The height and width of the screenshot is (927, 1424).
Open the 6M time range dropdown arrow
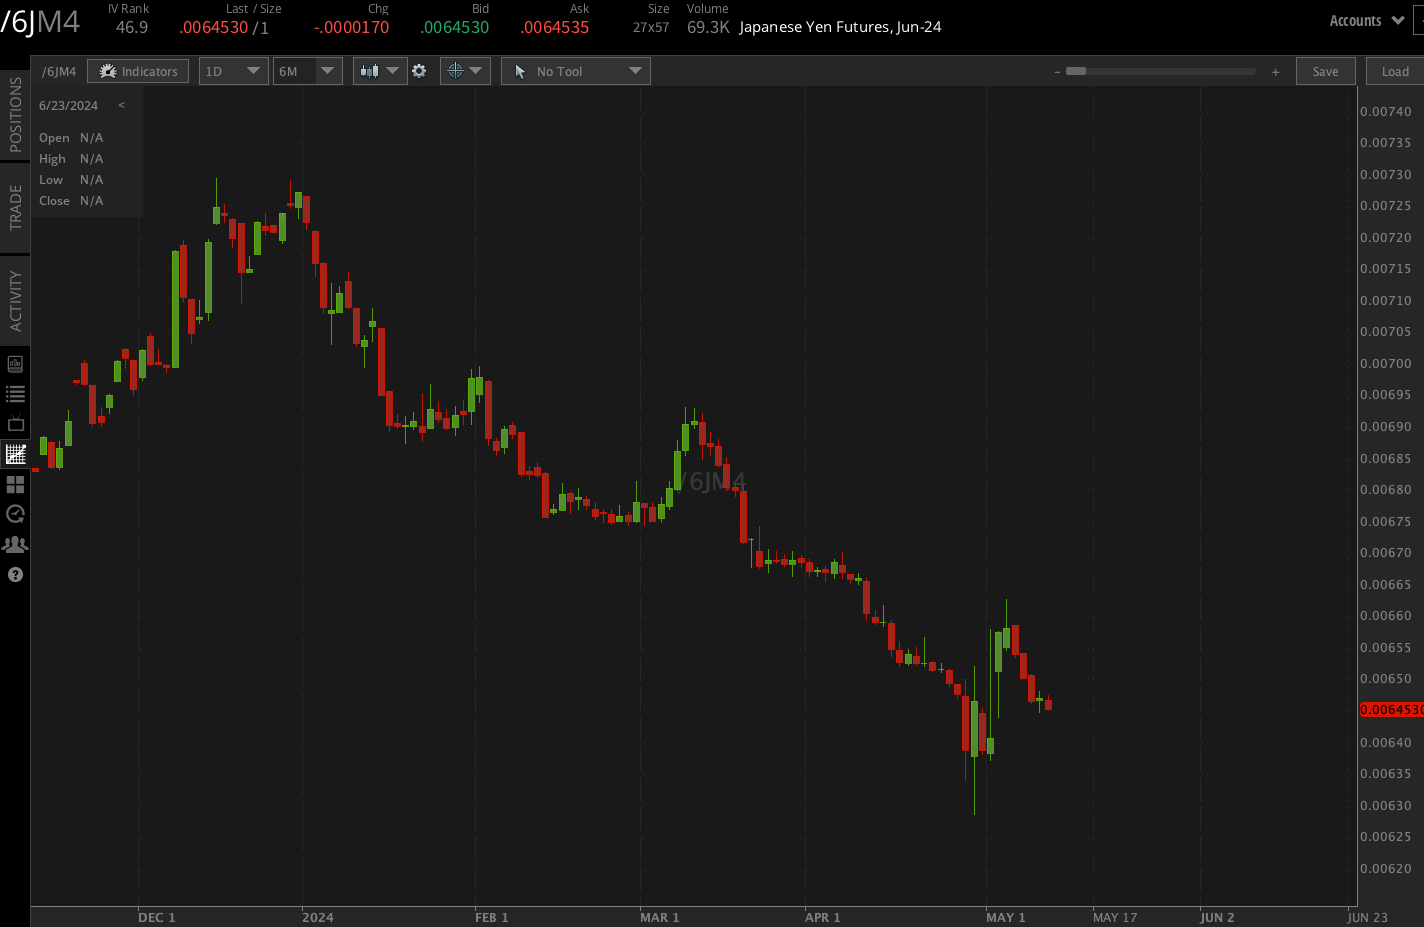328,71
